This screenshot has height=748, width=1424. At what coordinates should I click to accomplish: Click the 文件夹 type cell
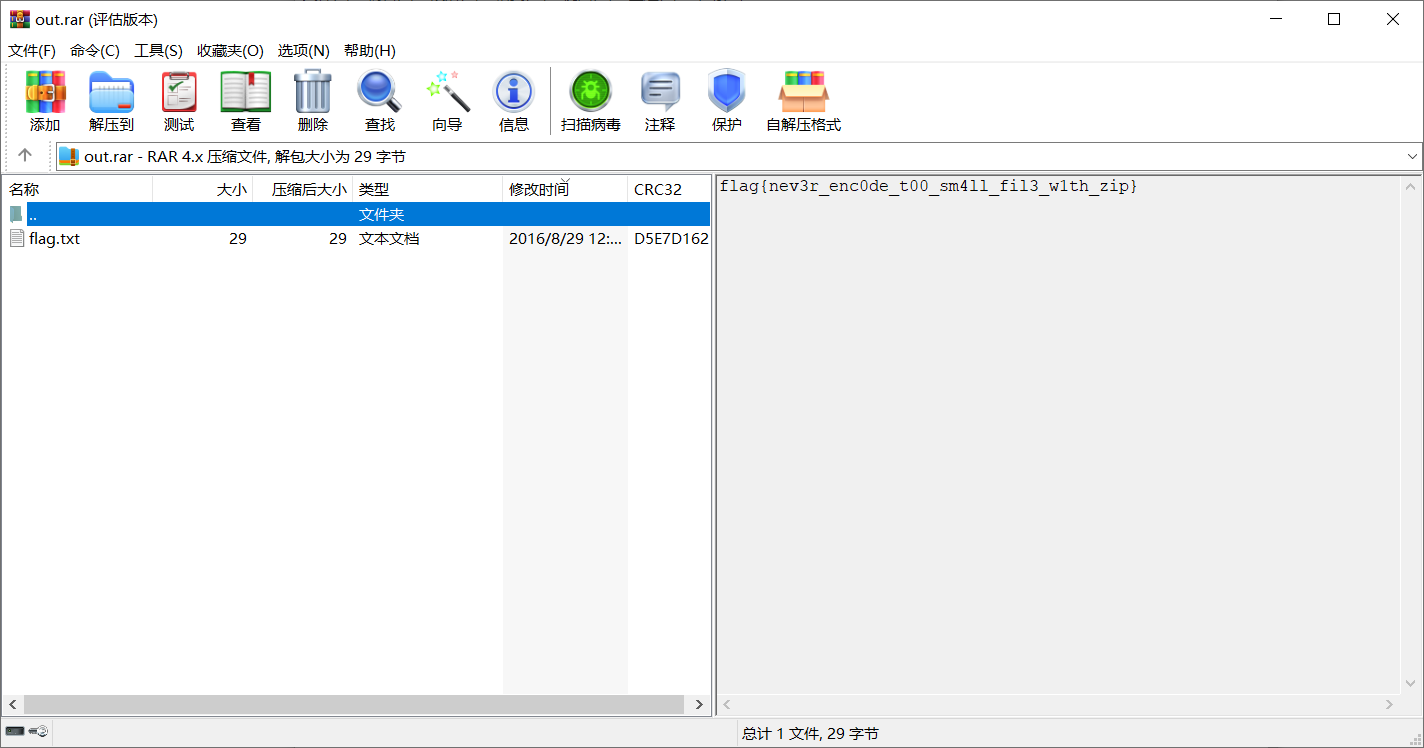(x=381, y=214)
